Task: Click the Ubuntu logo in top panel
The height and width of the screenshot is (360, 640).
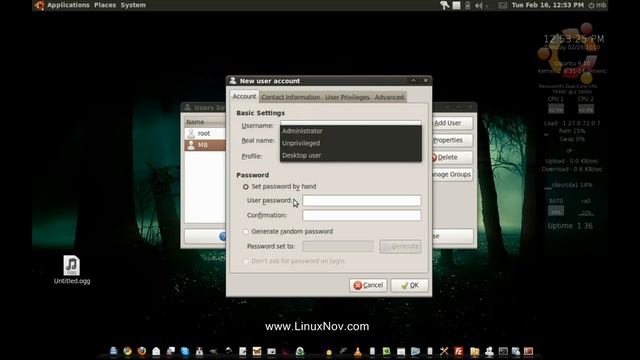Action: [39, 5]
